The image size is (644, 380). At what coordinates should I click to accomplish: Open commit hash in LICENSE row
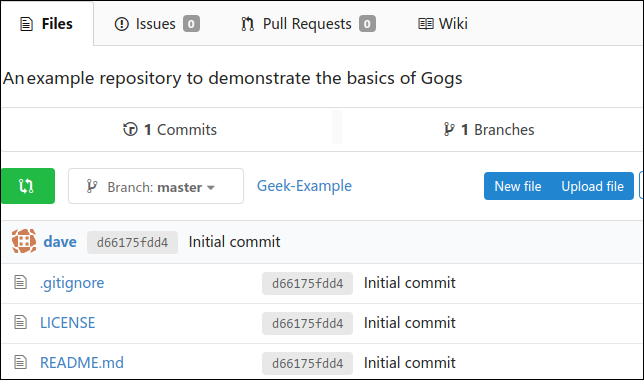[307, 323]
